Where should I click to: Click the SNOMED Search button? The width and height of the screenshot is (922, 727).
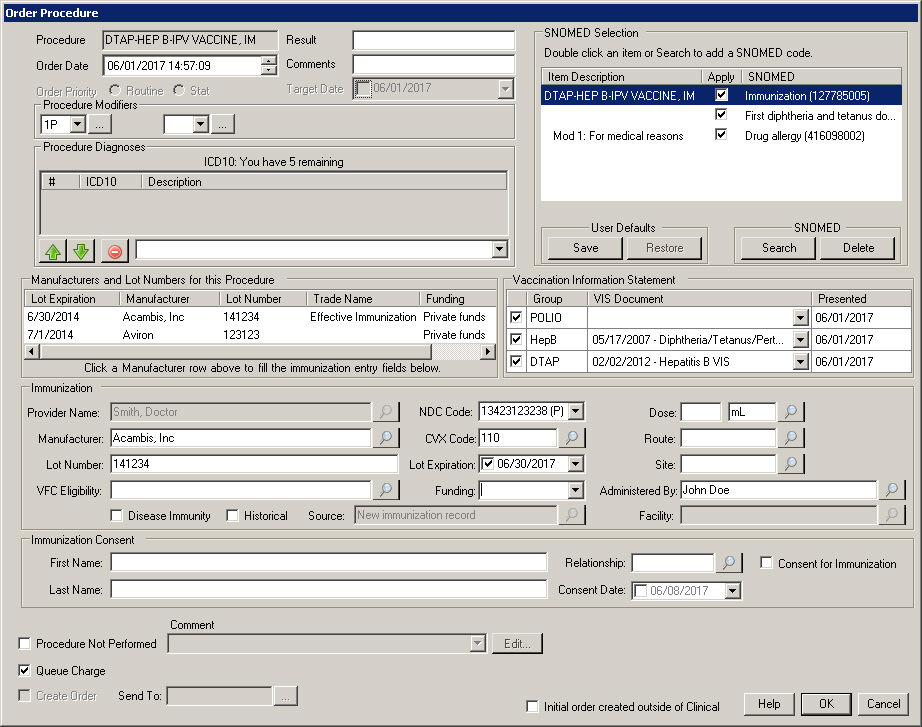coord(779,248)
